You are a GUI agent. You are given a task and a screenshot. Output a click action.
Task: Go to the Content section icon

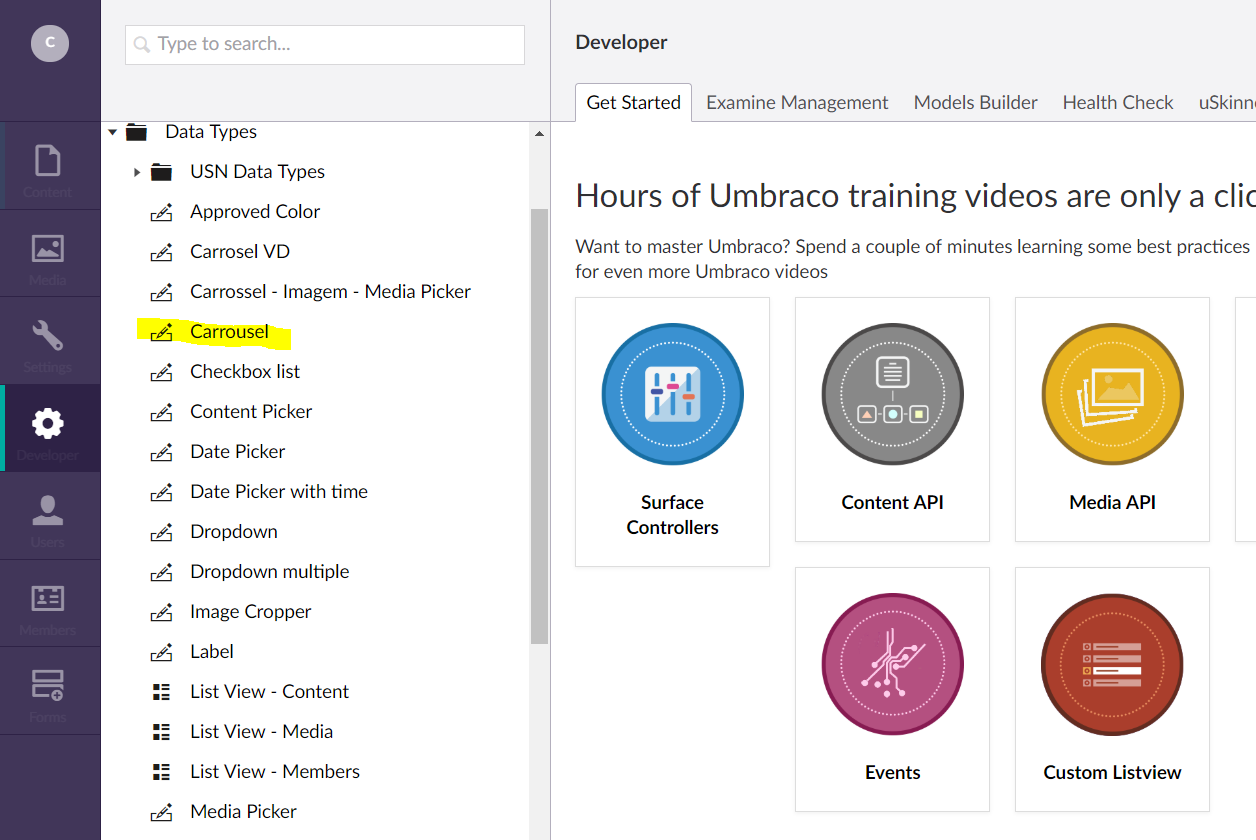(x=48, y=160)
